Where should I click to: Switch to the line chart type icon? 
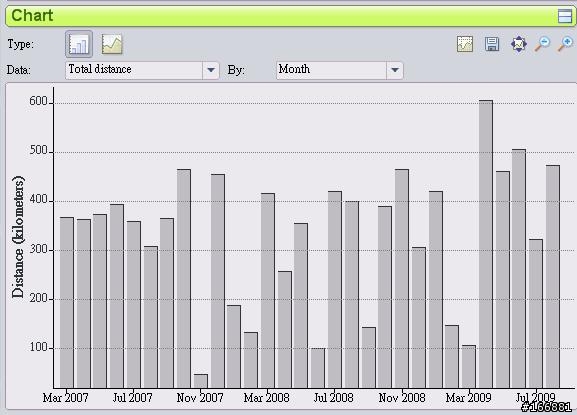(x=112, y=44)
